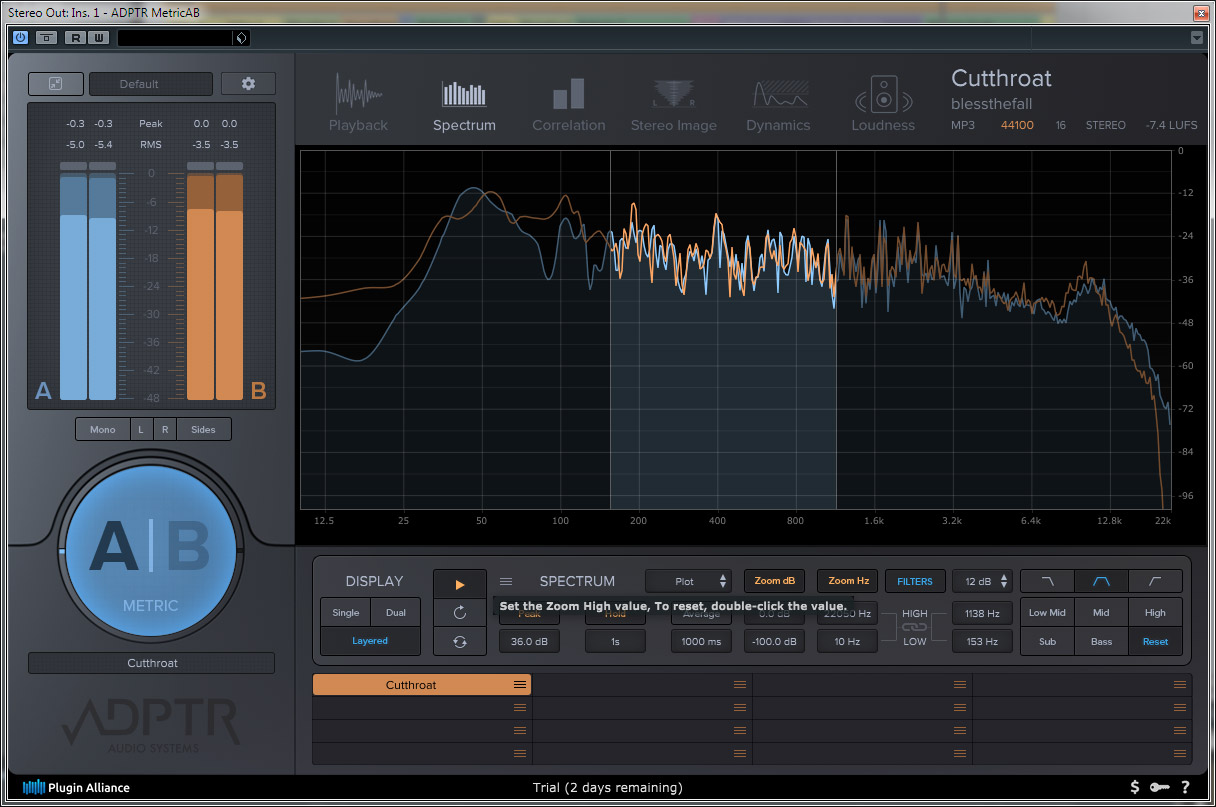Click the Zoom dB button
This screenshot has height=807, width=1216.
774,581
